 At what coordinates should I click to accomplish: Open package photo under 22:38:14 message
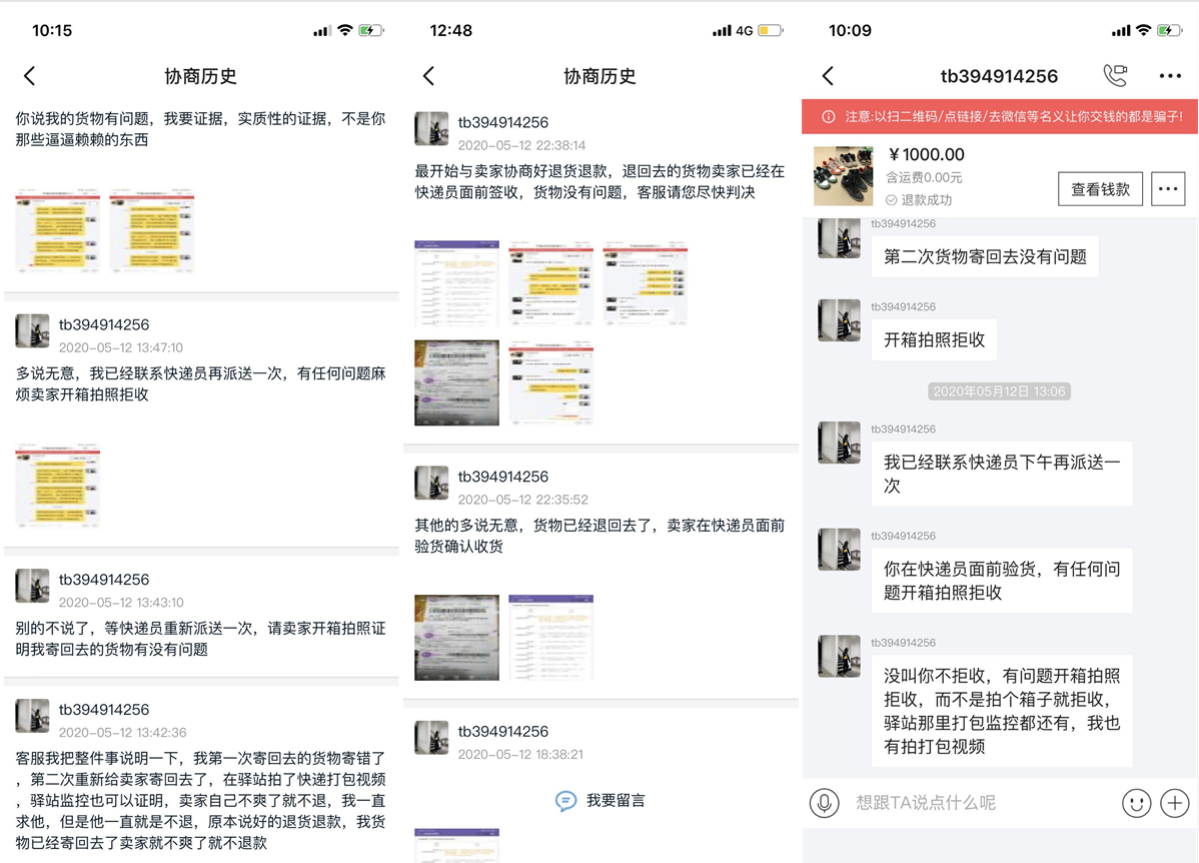pos(457,382)
